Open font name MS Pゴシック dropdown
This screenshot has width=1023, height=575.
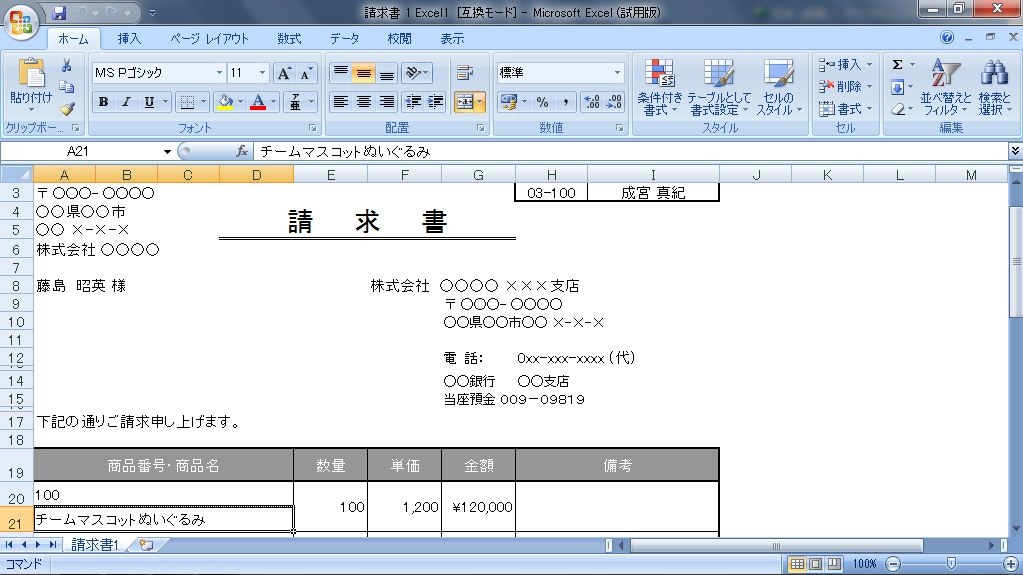[219, 72]
